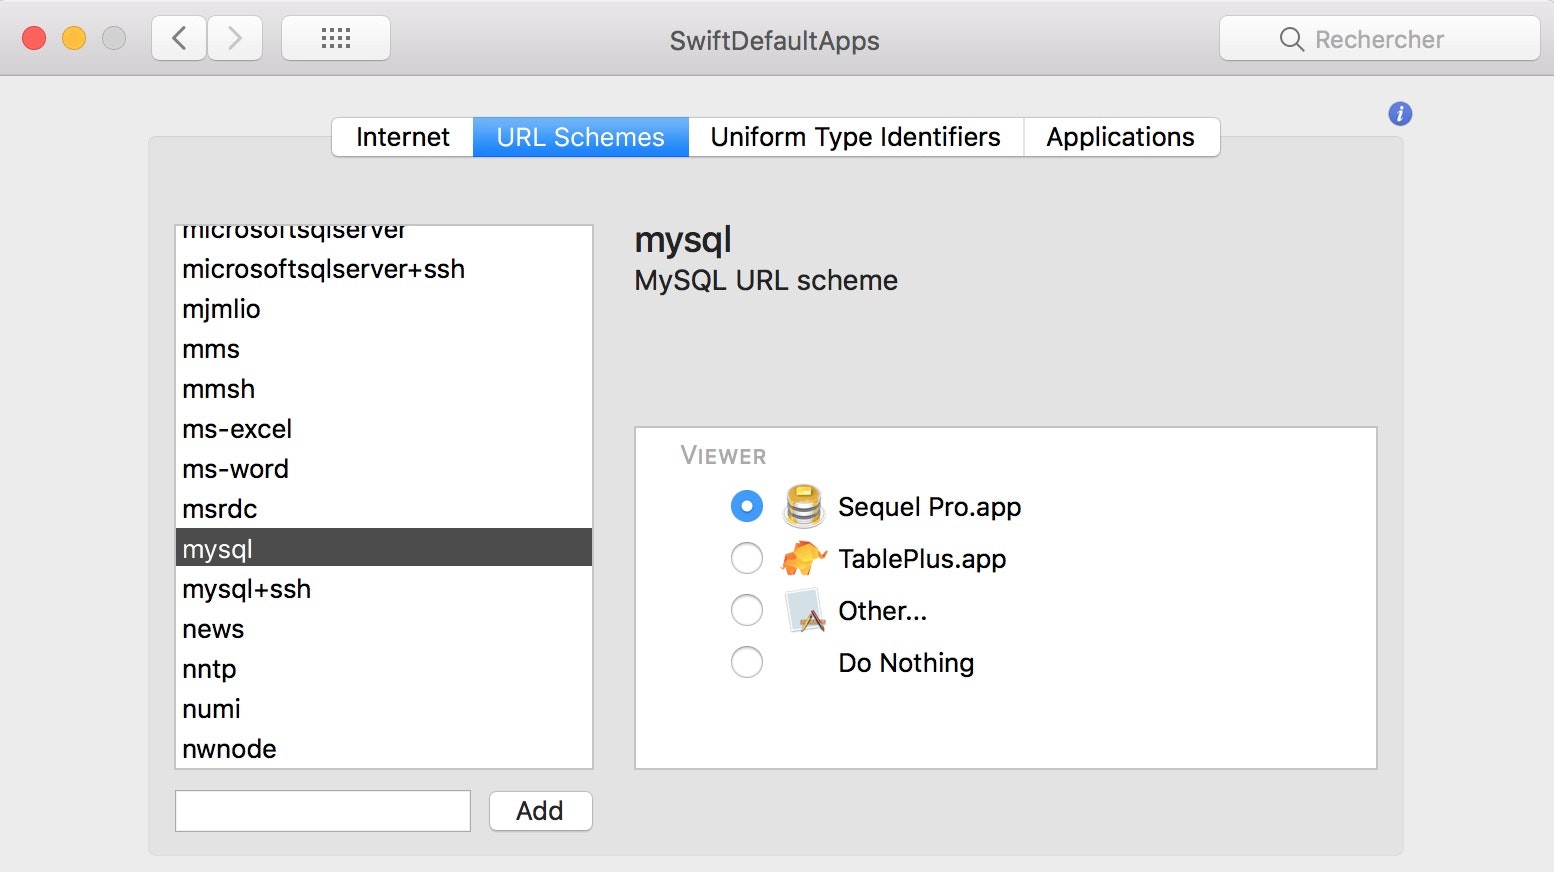Click the forward navigation arrow
Image resolution: width=1554 pixels, height=872 pixels.
[235, 37]
